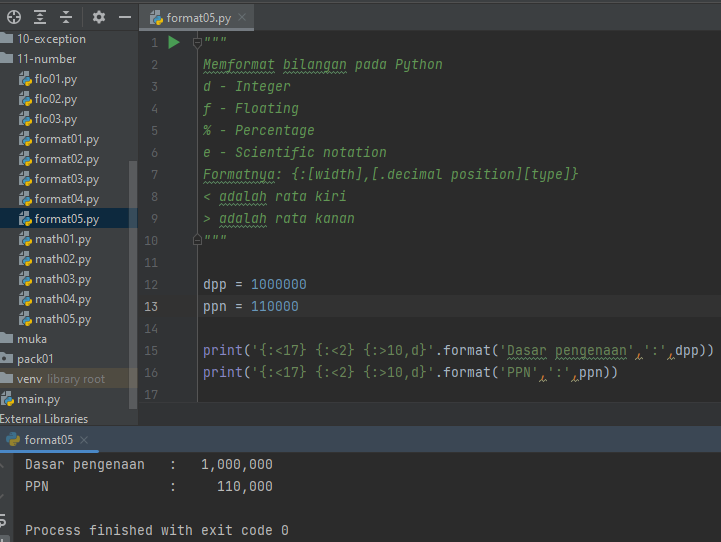Viewport: 721px width, 542px height.
Task: Click the Expand All icon in project toolbar
Action: 40,17
